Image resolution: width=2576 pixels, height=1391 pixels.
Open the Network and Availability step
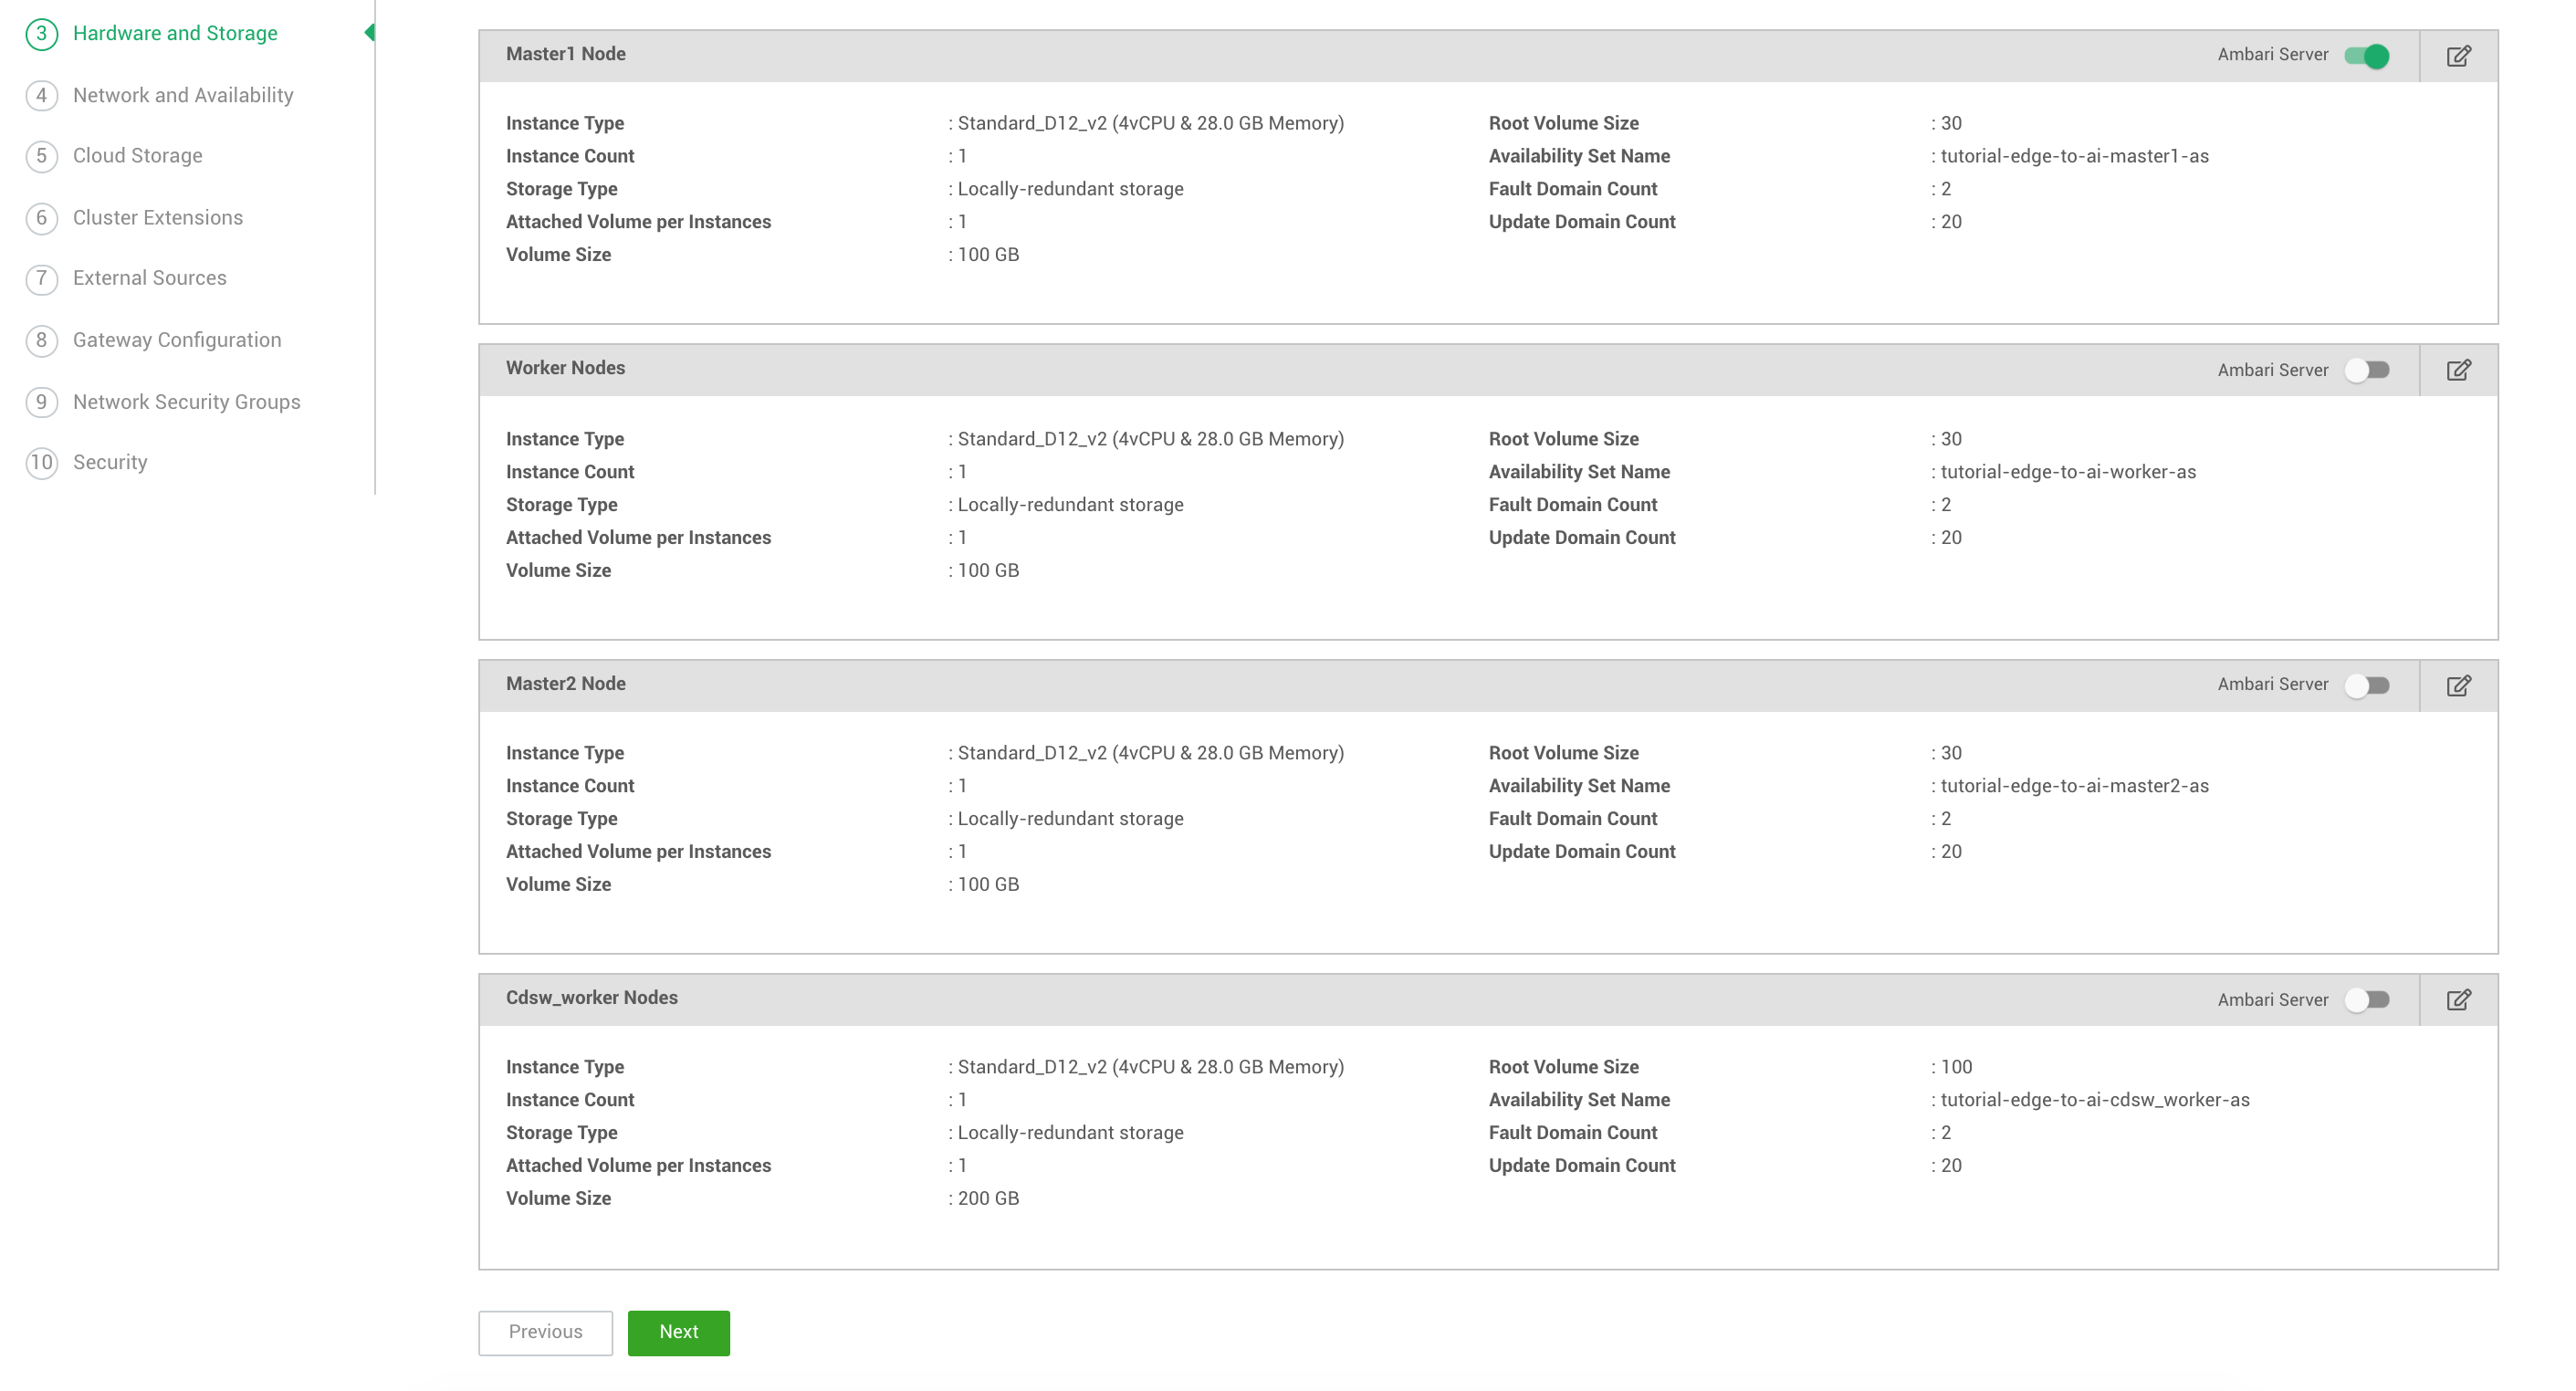(182, 95)
